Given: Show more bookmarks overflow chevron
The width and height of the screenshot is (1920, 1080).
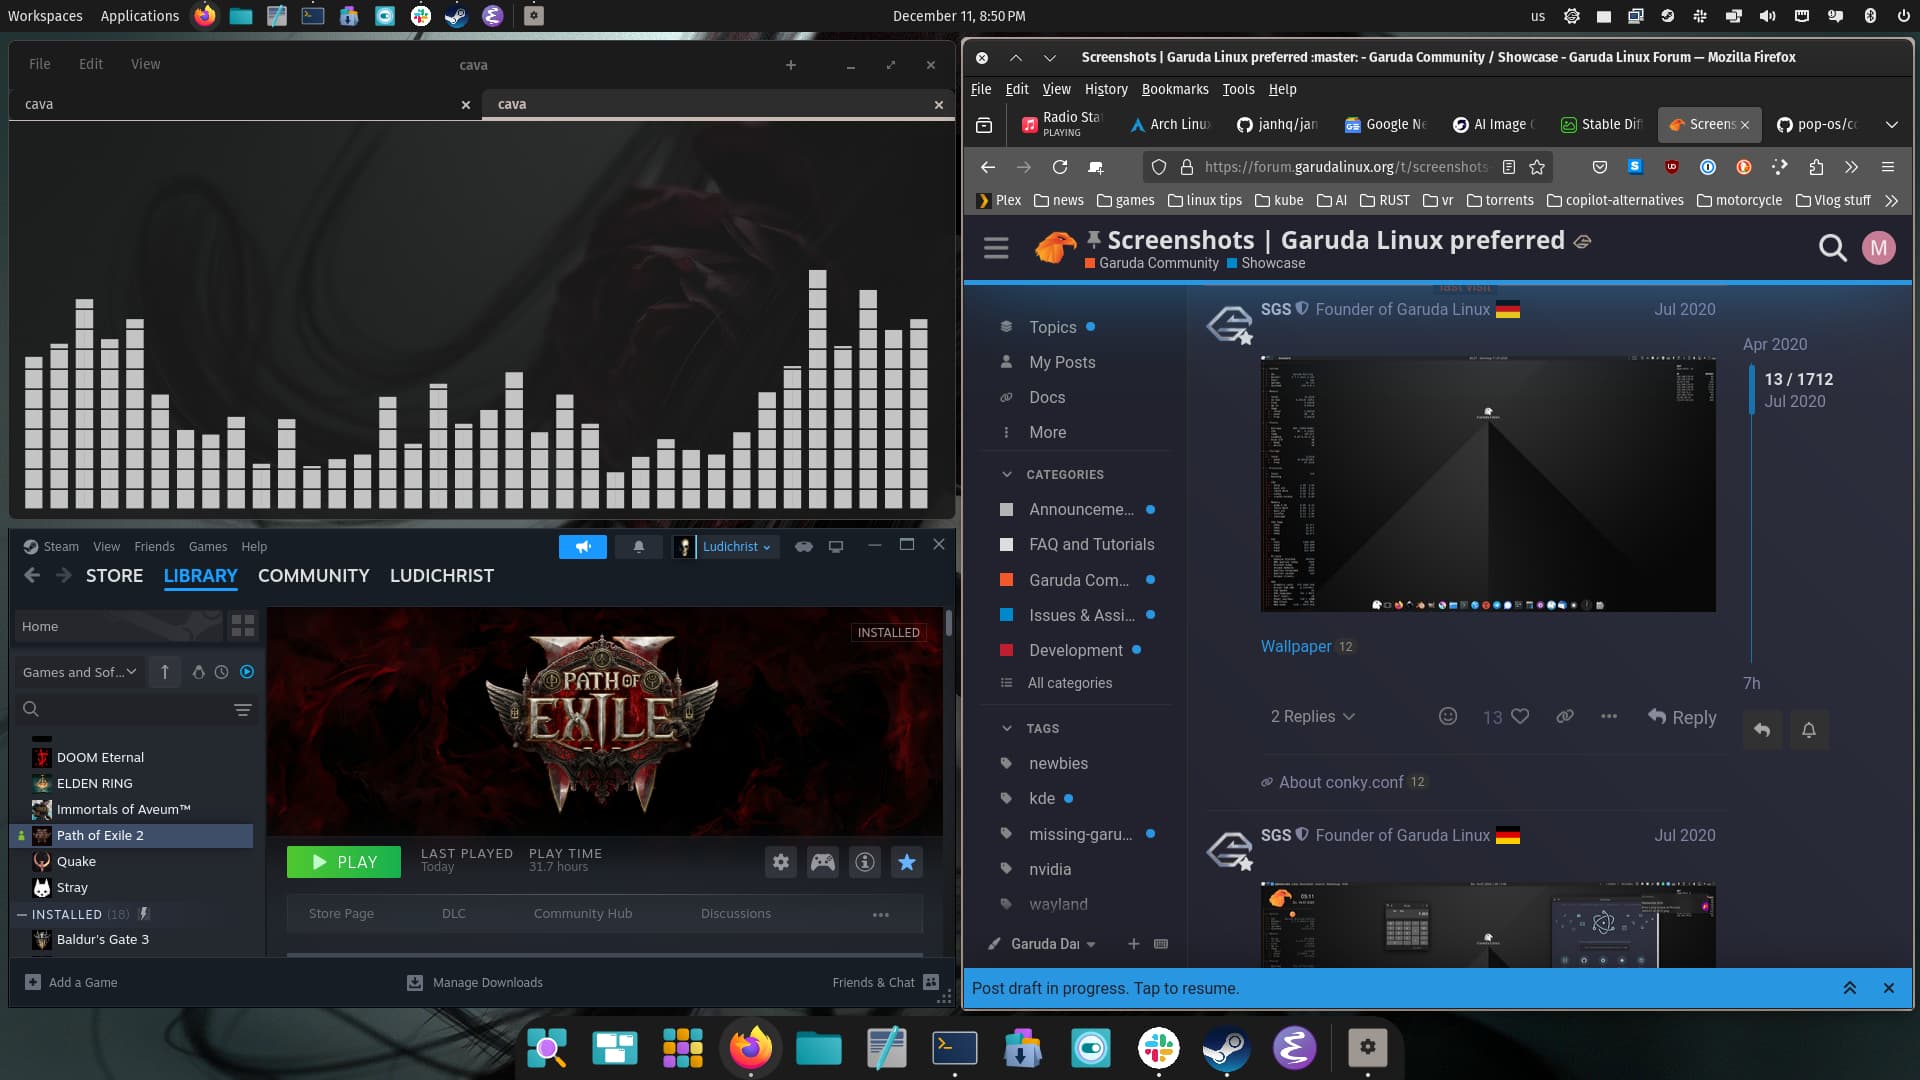Looking at the screenshot, I should point(1891,200).
